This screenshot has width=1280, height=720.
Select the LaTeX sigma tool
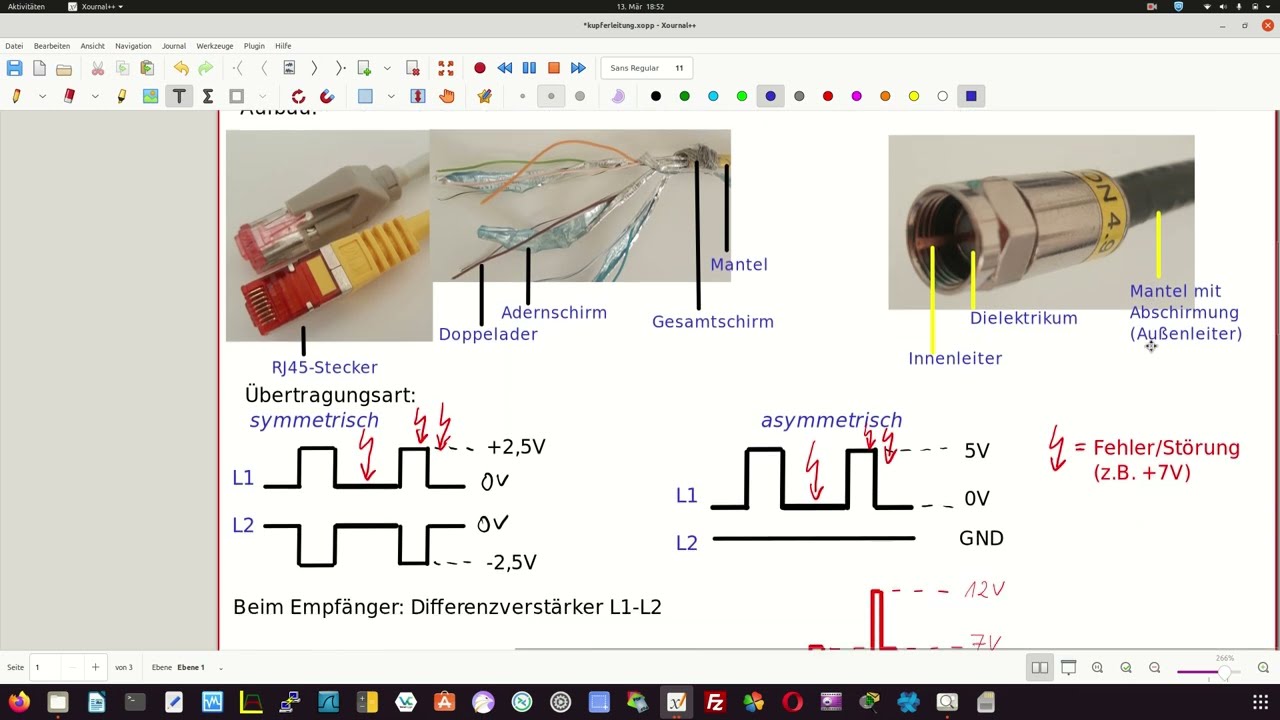click(207, 96)
